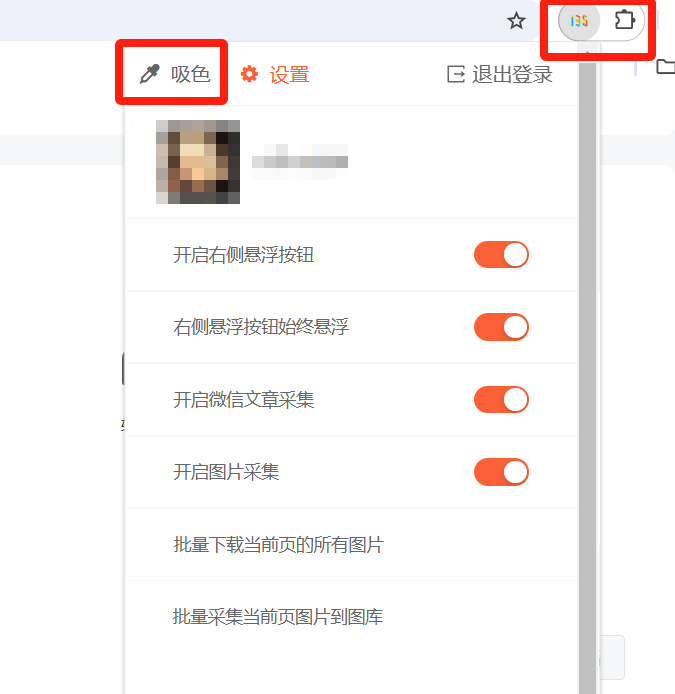Switch to the 设置 tab label
The width and height of the screenshot is (675, 694).
coord(289,74)
